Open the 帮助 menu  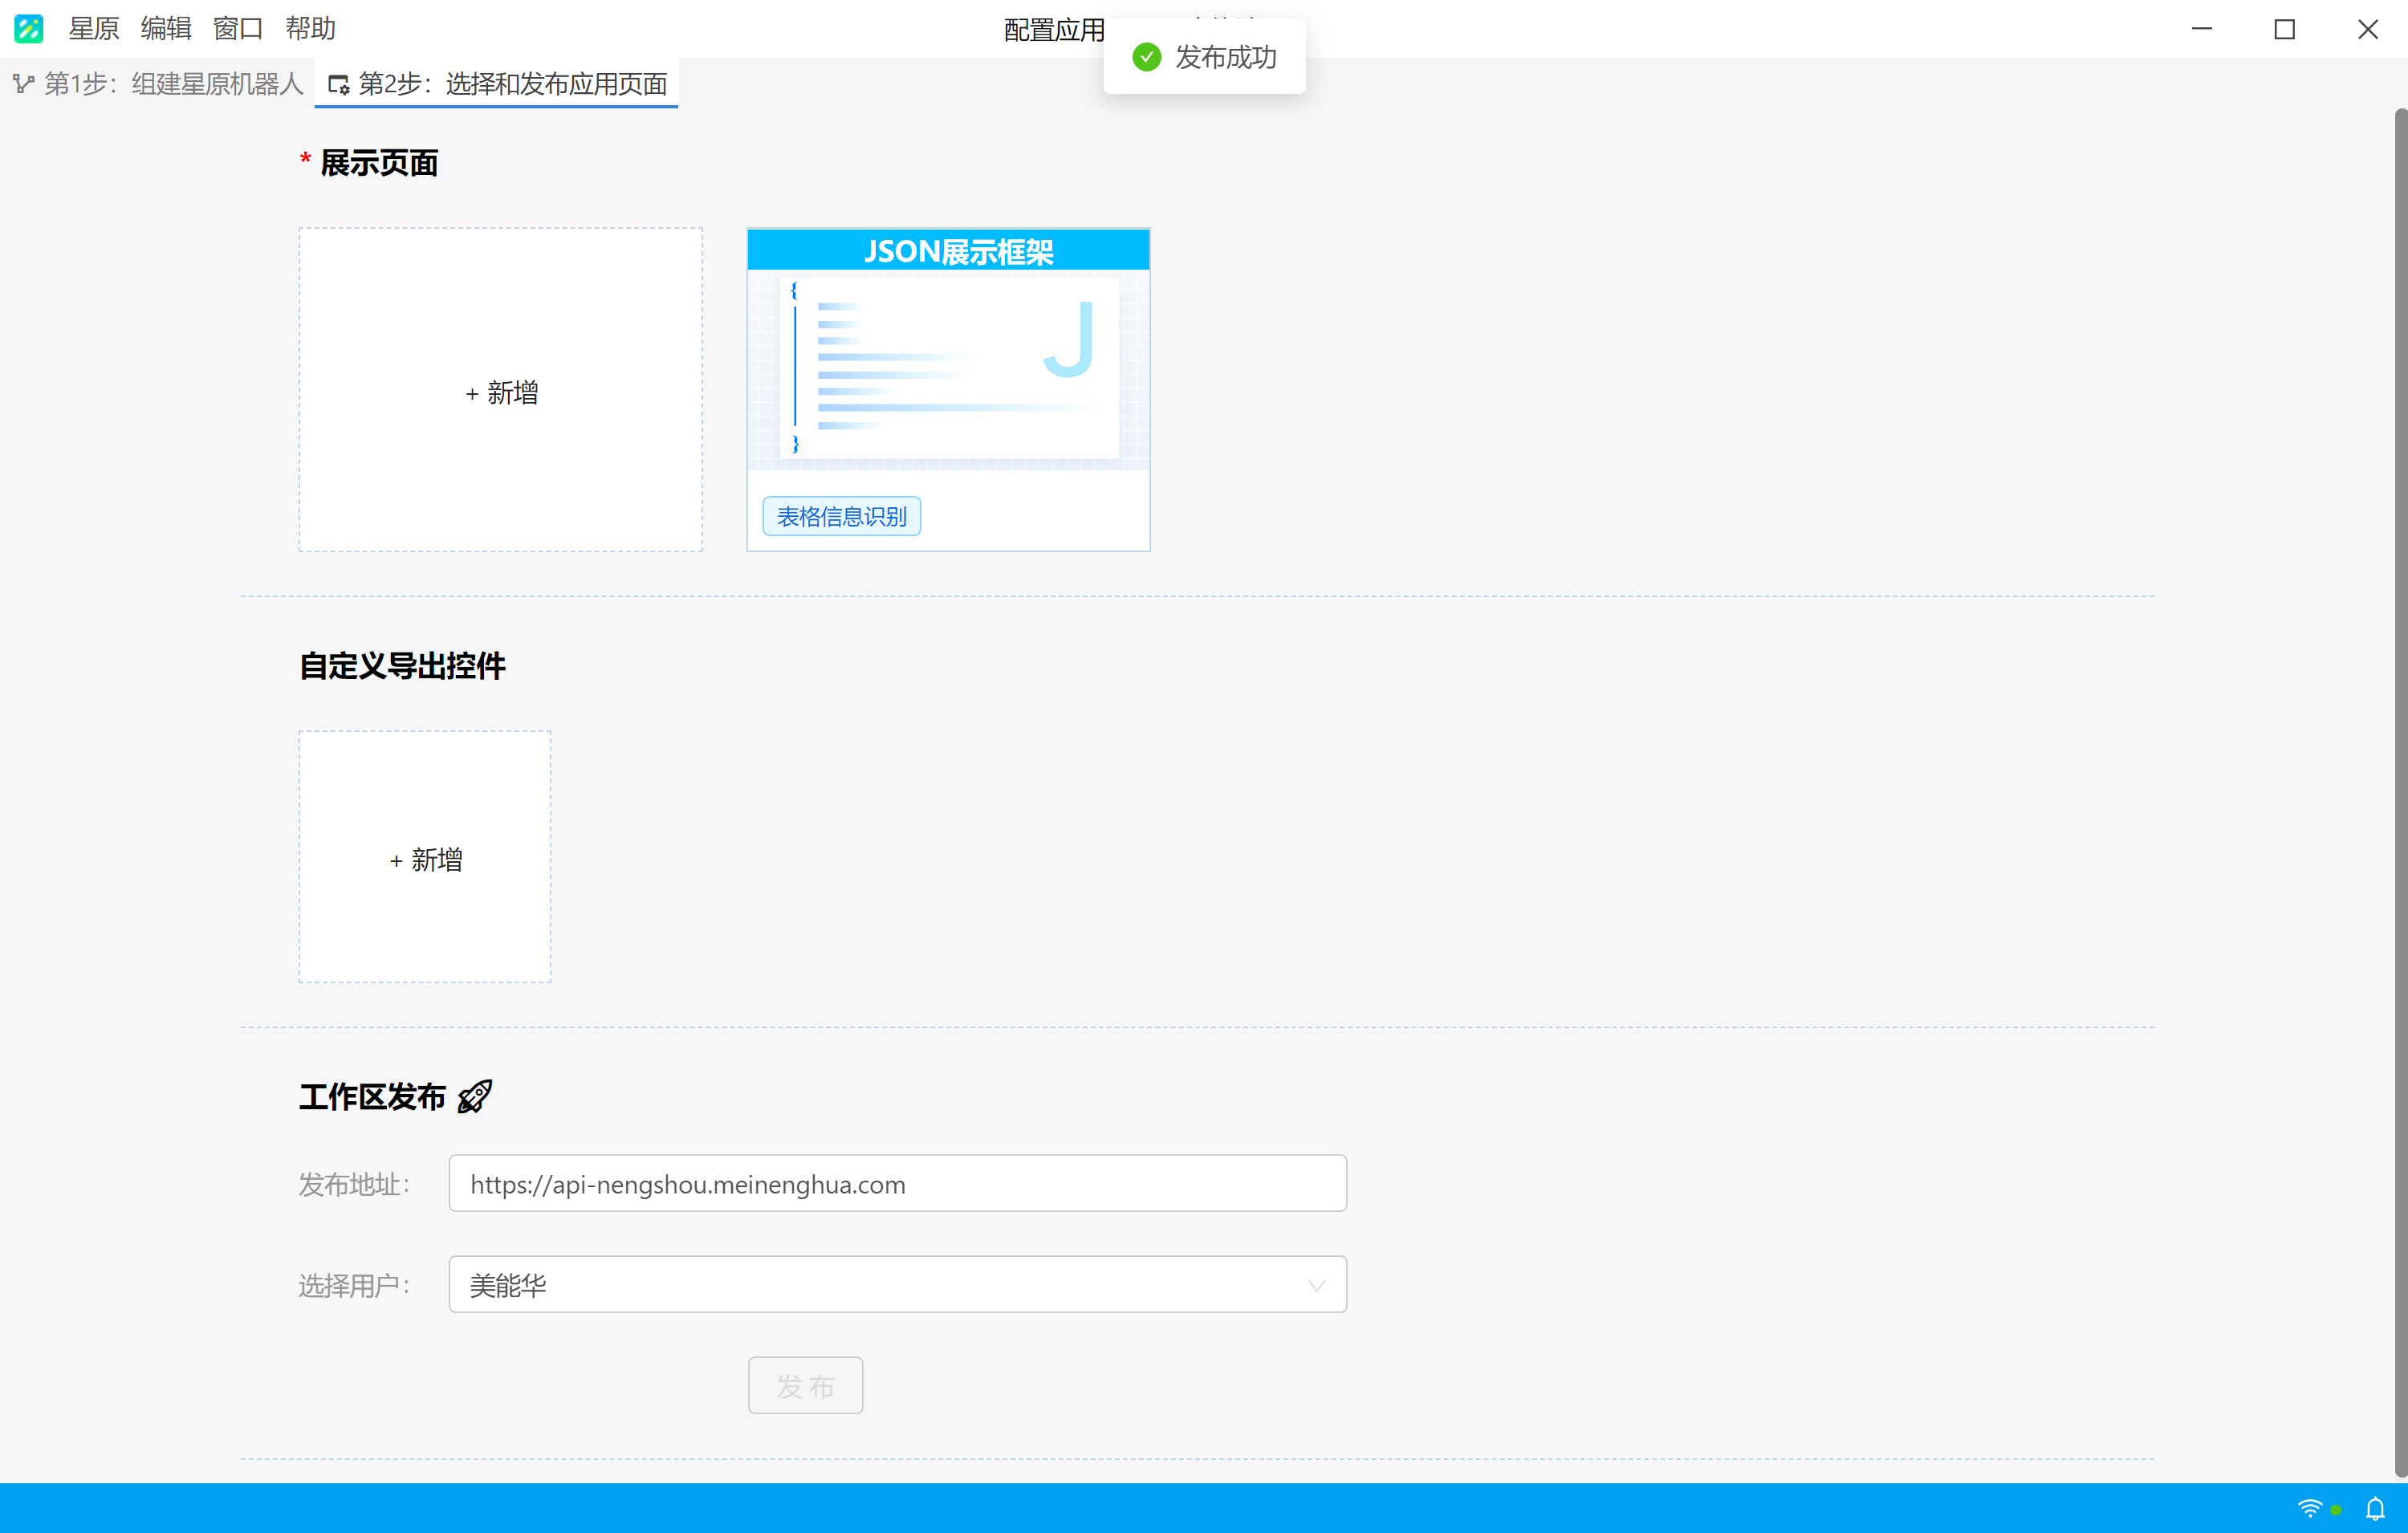[310, 29]
